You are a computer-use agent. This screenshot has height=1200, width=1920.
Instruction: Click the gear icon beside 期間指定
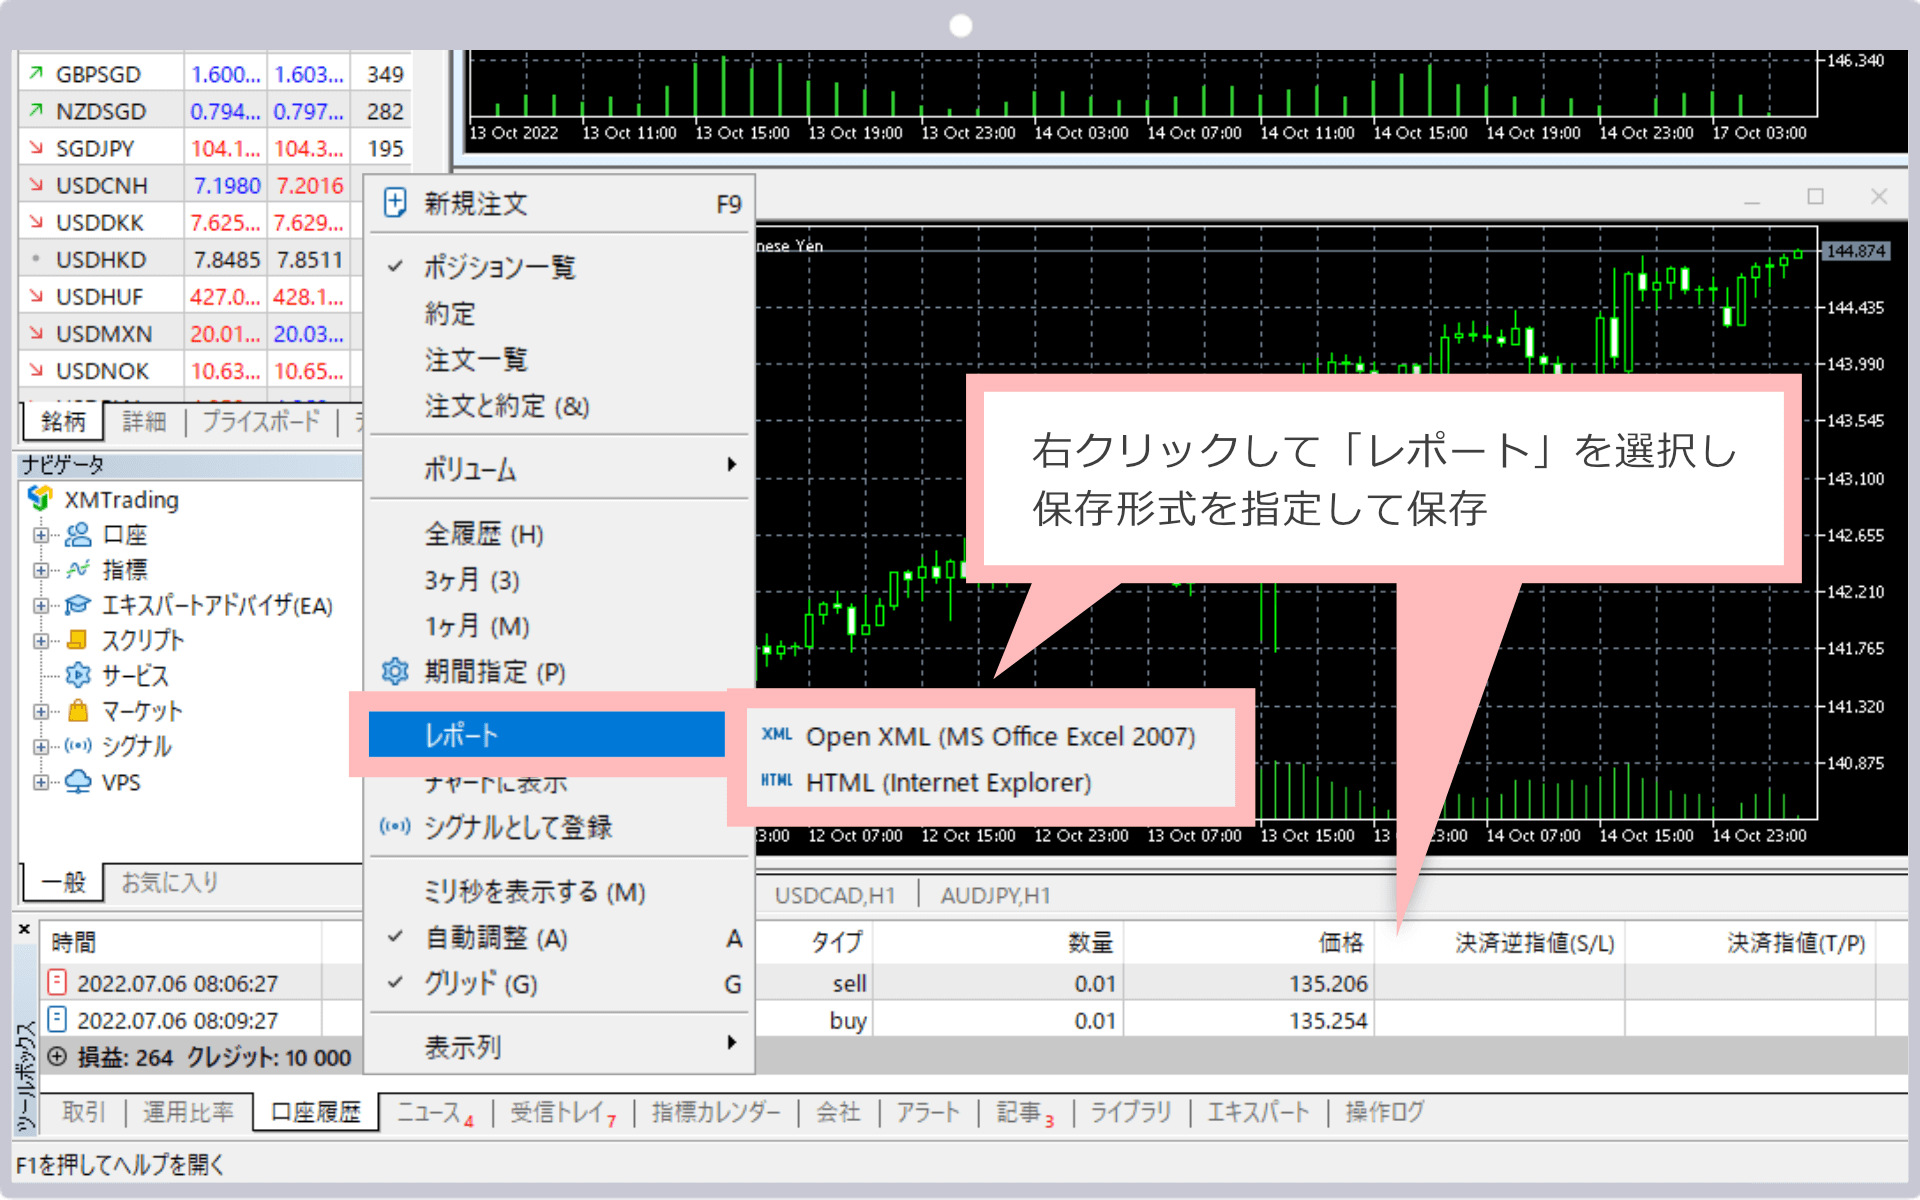[x=395, y=671]
